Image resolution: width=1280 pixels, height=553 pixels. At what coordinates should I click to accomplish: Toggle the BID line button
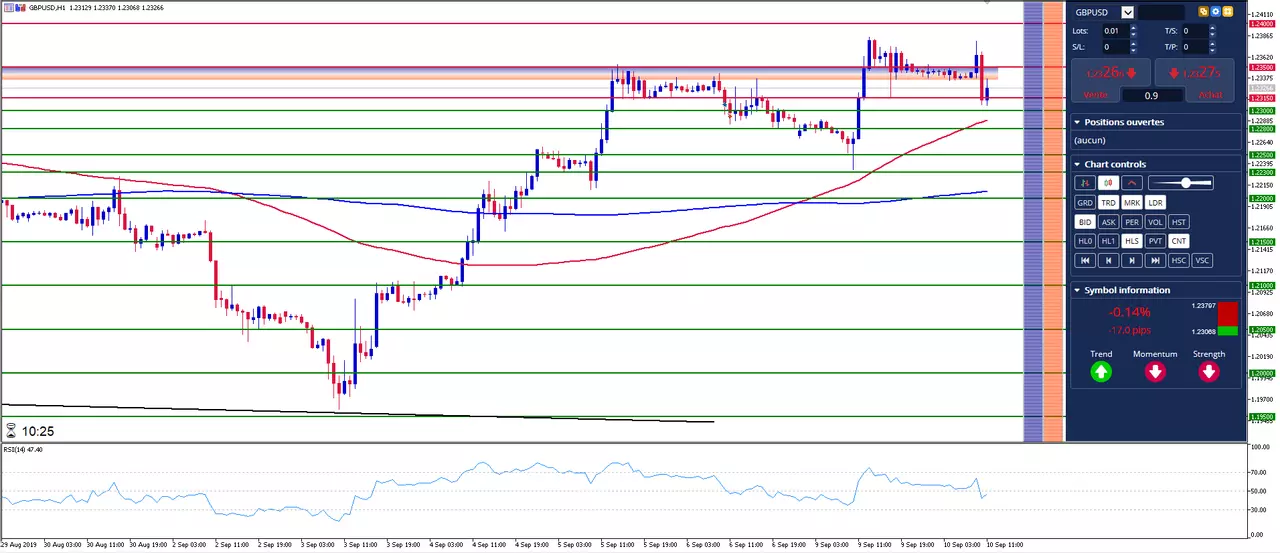pos(1085,222)
